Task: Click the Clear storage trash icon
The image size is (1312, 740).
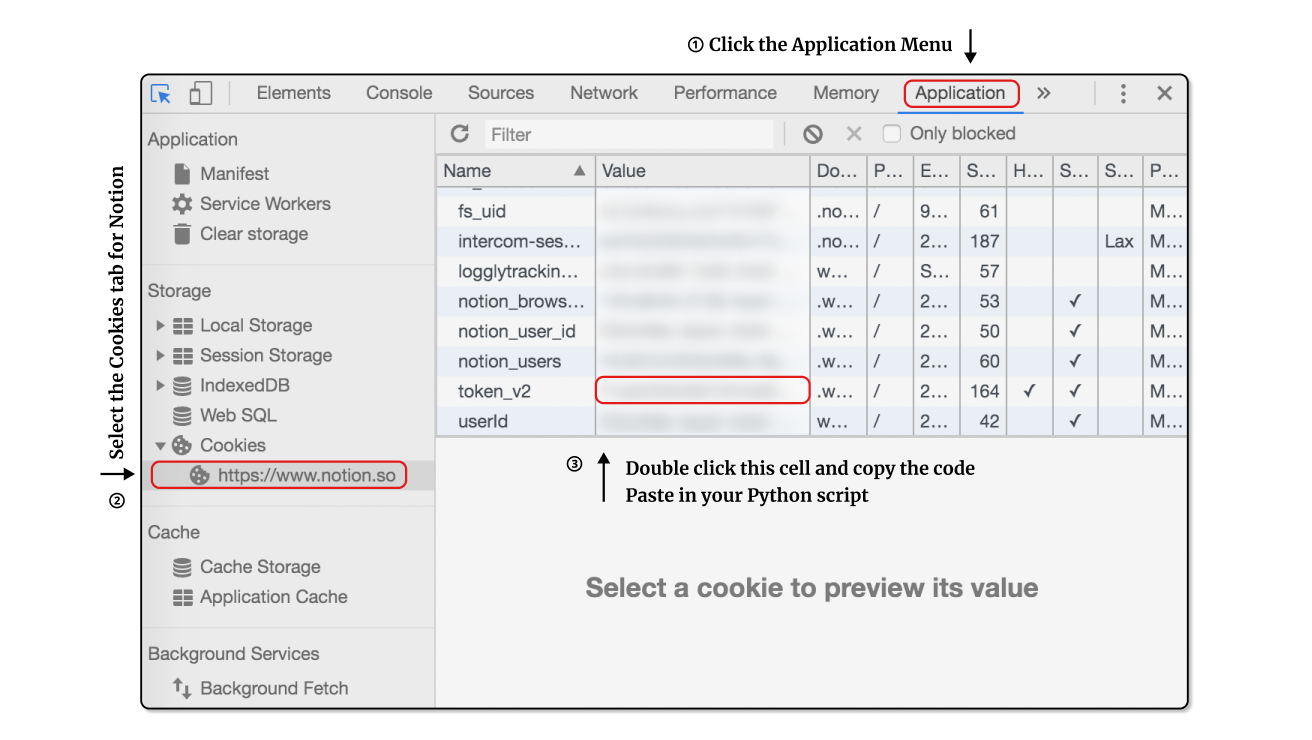Action: 182,234
